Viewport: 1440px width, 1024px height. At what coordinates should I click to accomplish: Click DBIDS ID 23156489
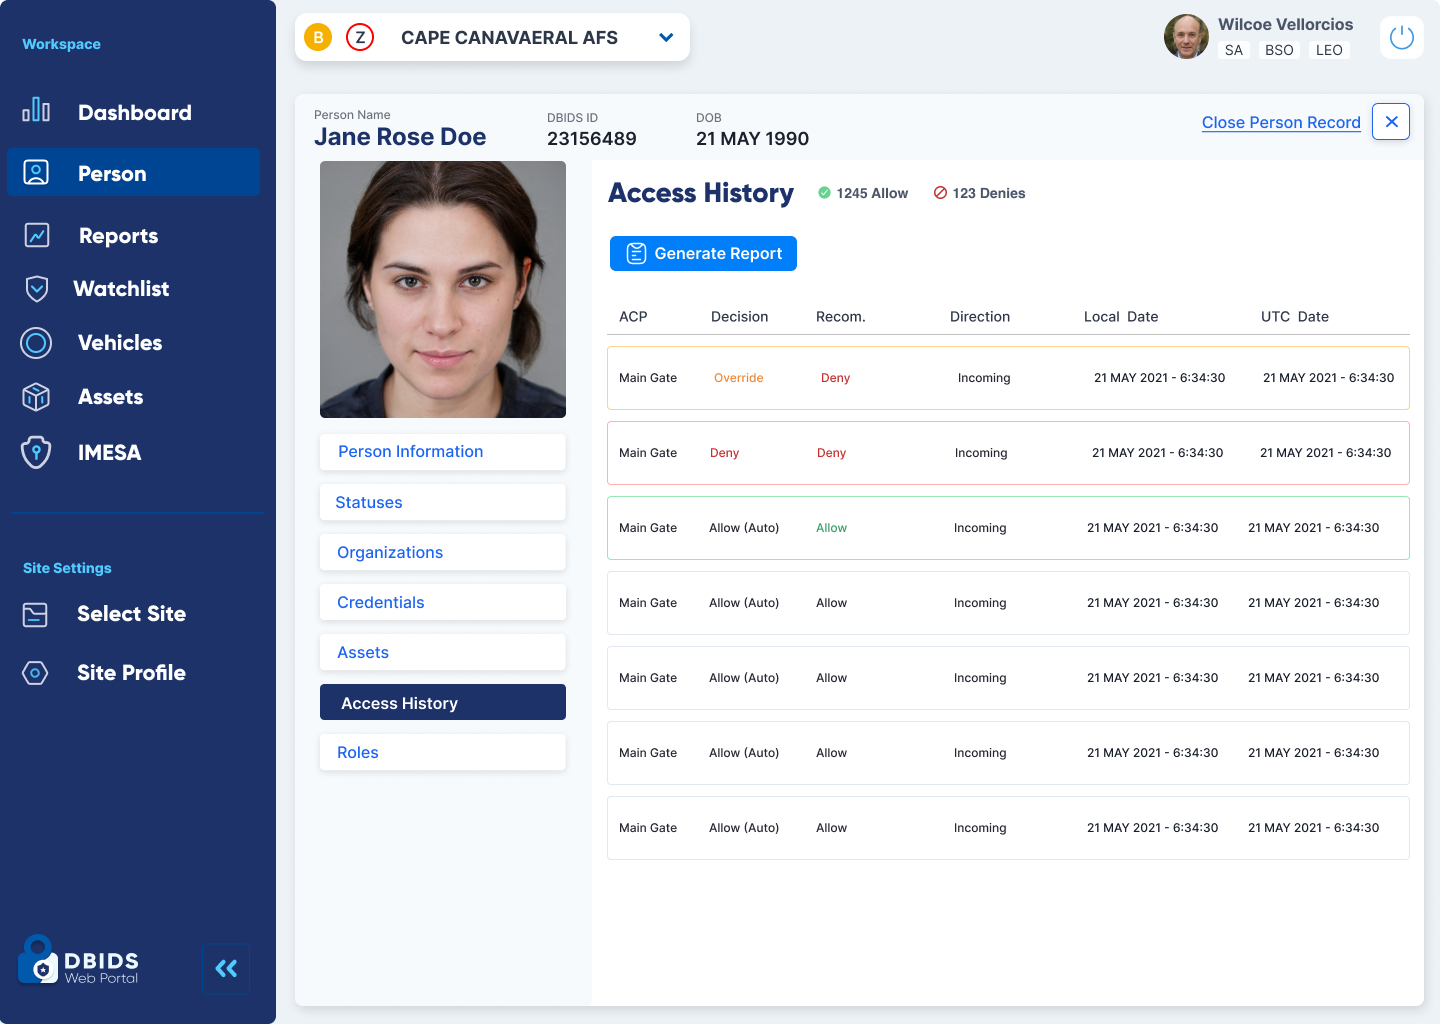[591, 139]
